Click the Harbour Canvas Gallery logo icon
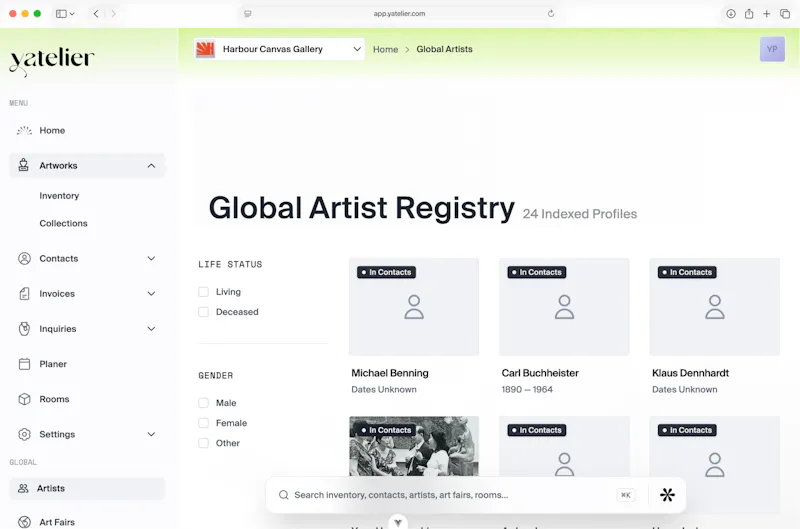This screenshot has height=529, width=800. [205, 49]
